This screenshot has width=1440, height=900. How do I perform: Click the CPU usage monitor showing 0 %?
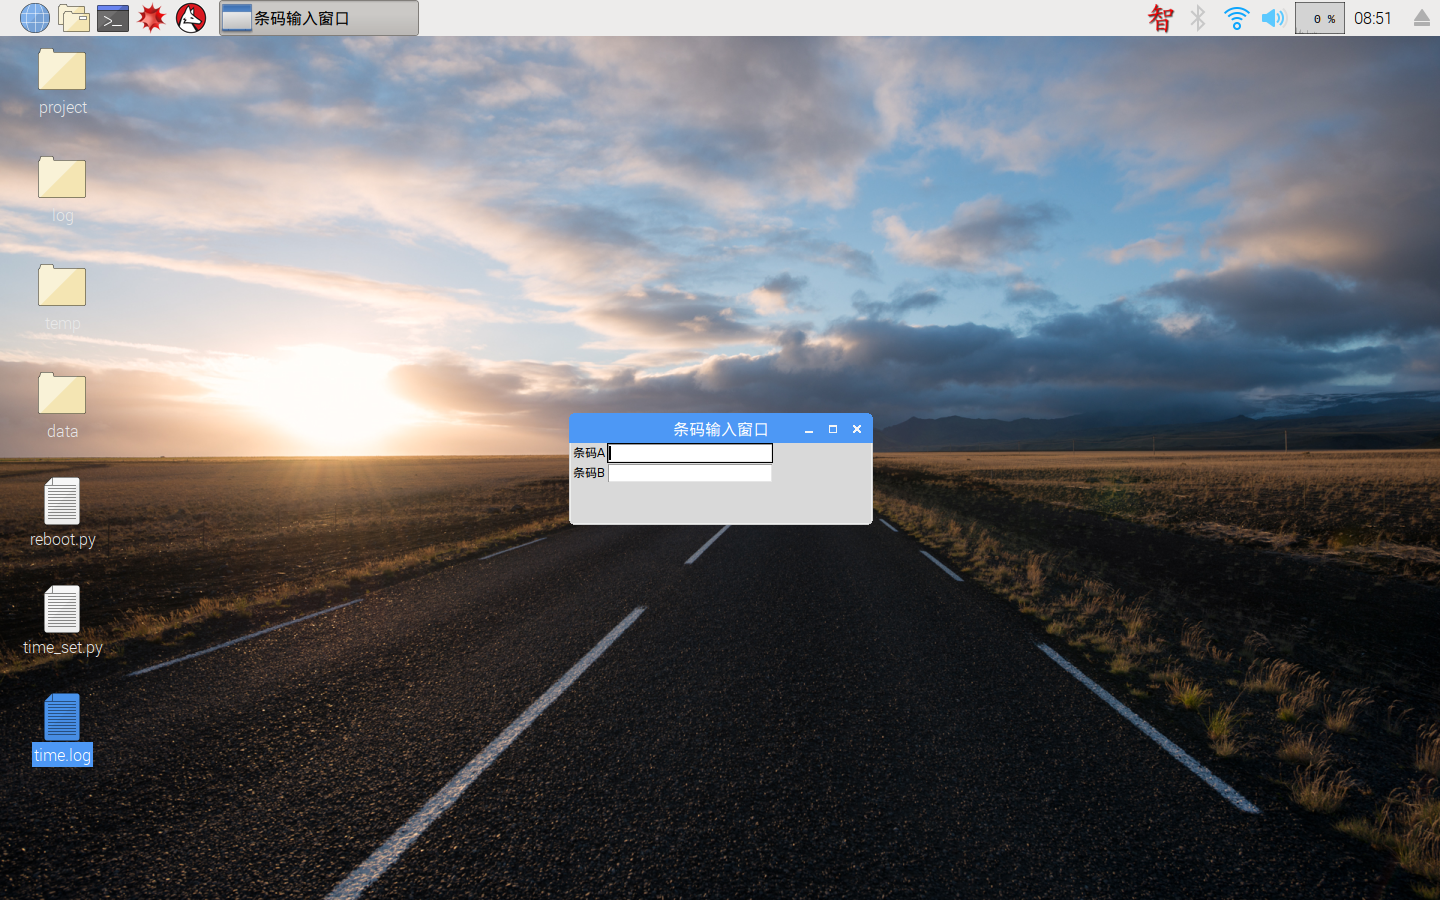[1320, 18]
